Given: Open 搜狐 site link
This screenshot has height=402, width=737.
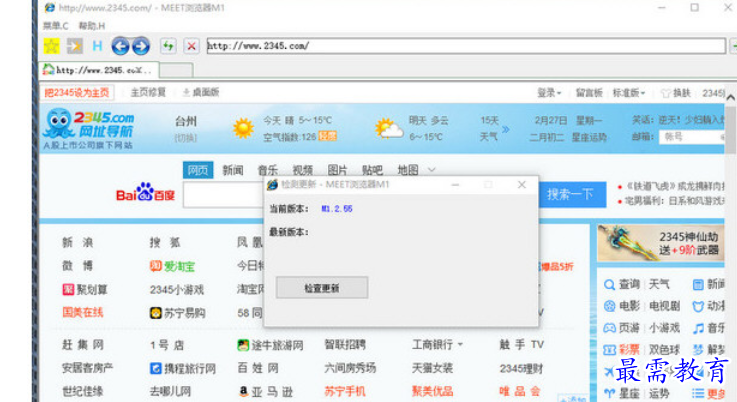Looking at the screenshot, I should 165,243.
